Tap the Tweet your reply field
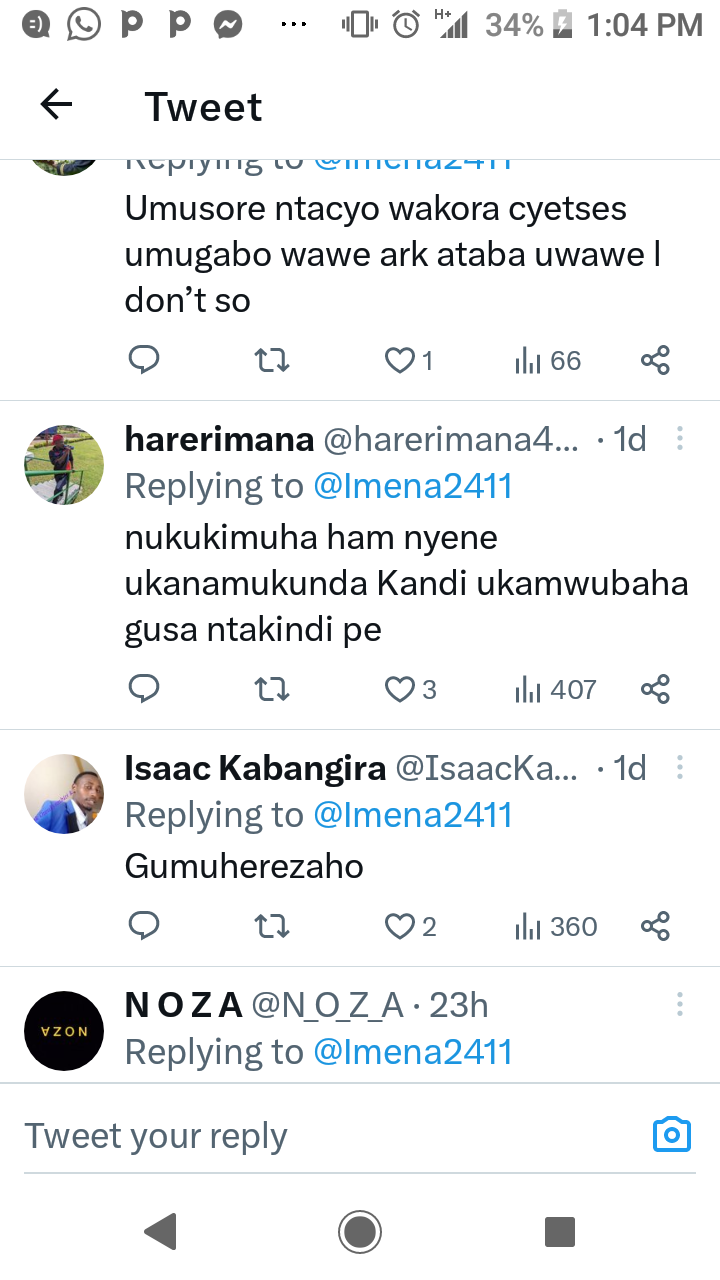This screenshot has width=720, height=1280. pos(300,1136)
